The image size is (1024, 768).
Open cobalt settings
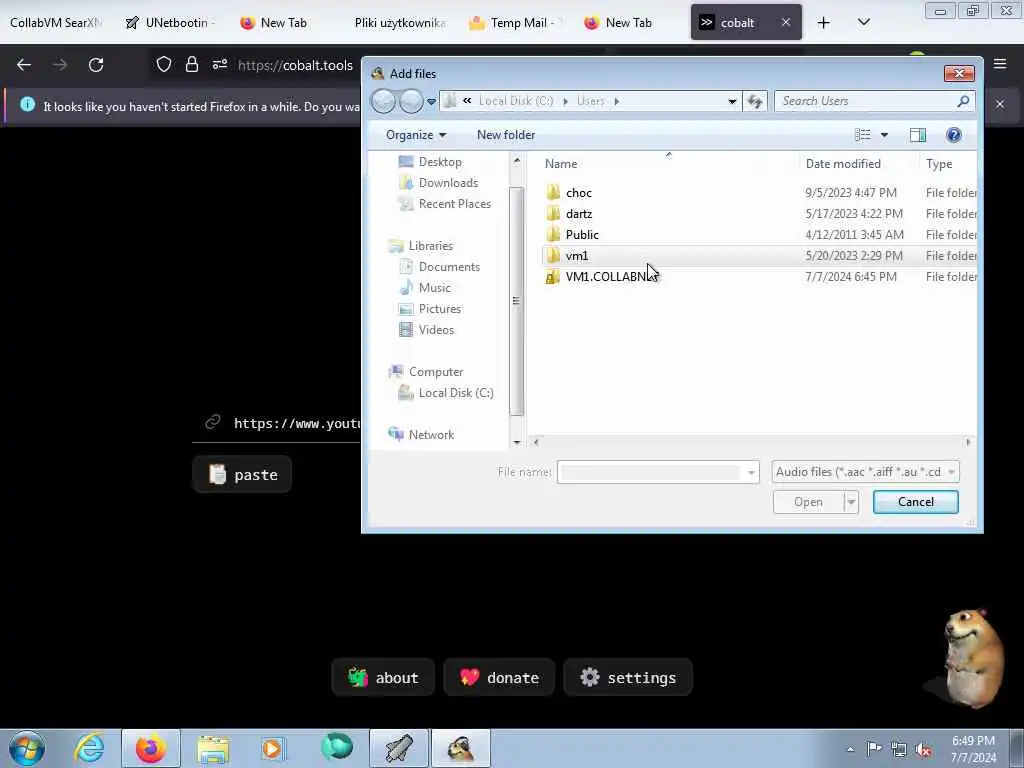628,677
